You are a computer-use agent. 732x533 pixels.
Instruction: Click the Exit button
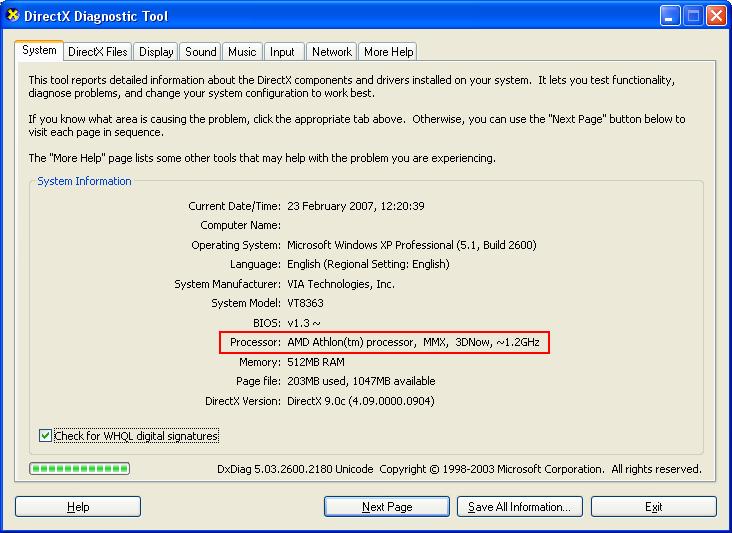pyautogui.click(x=654, y=507)
